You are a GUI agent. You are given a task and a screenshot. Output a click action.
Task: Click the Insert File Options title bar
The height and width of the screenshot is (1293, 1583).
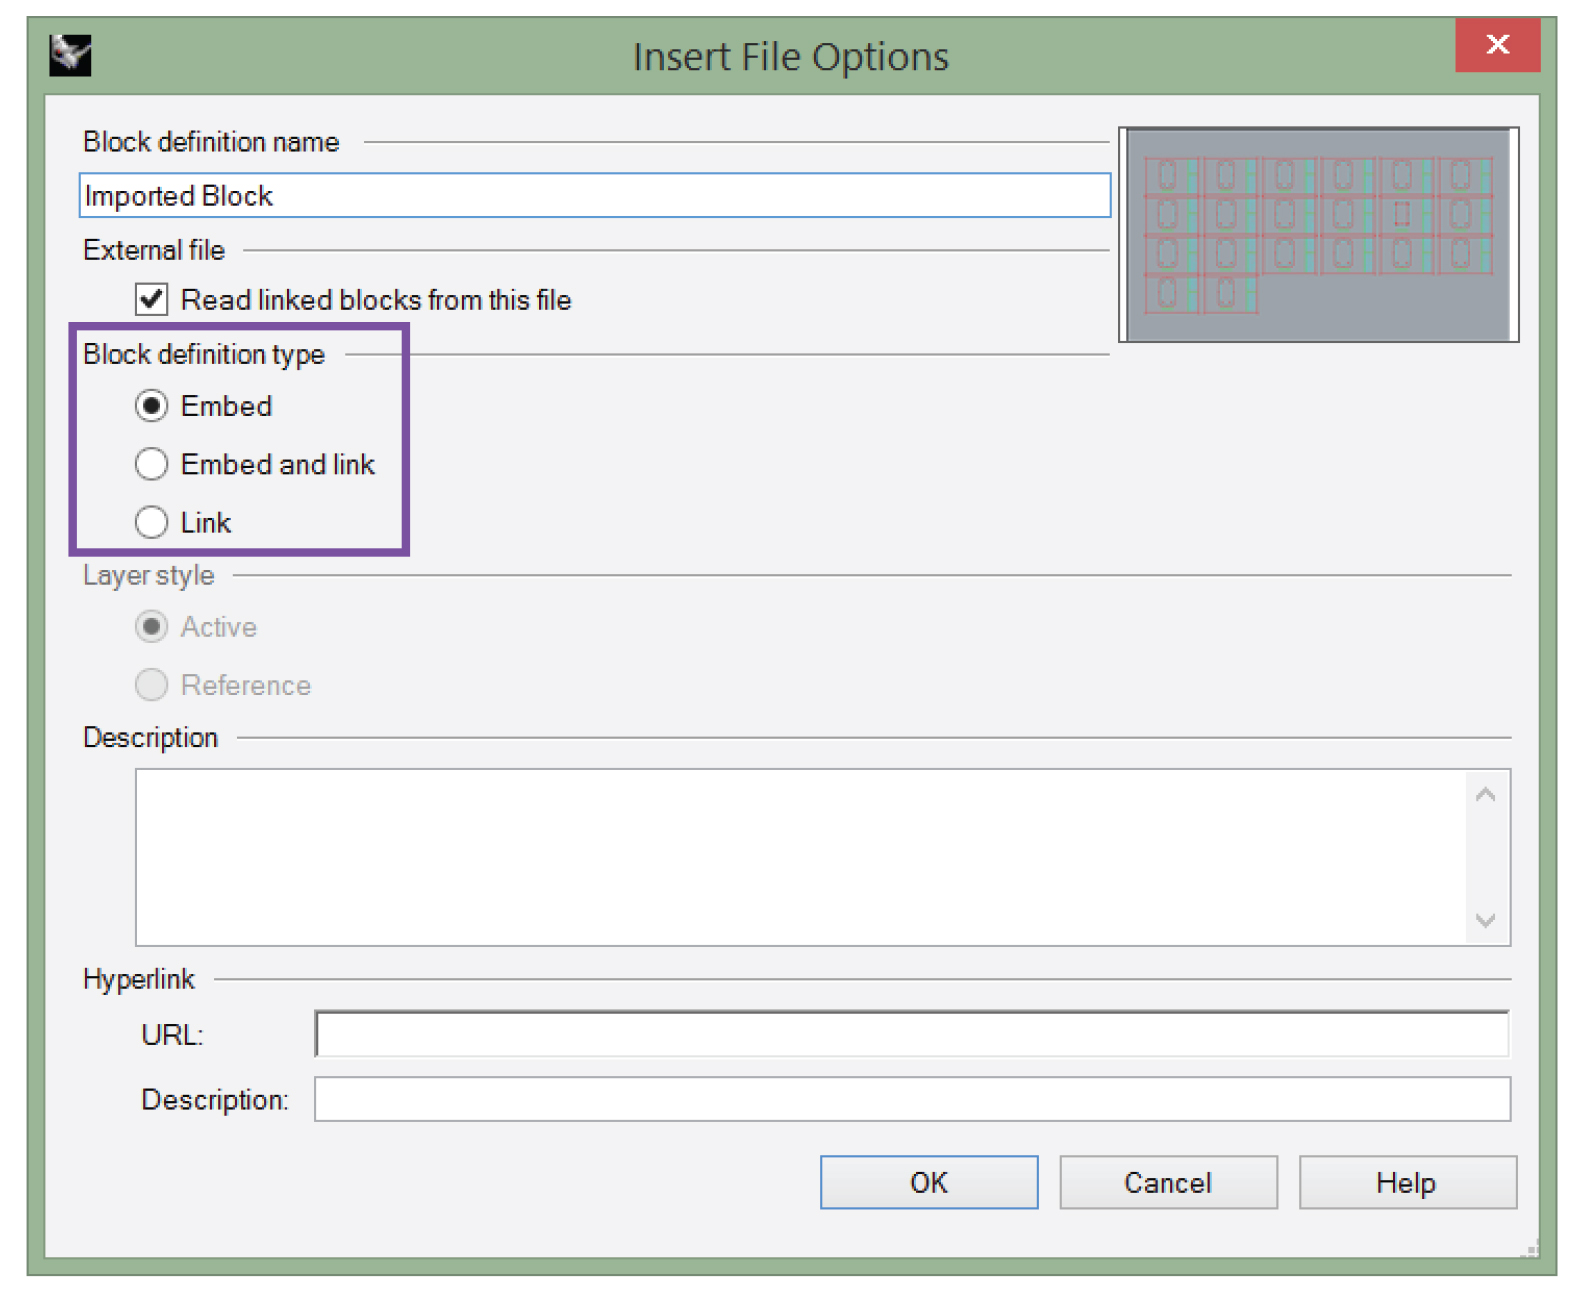pos(790,57)
